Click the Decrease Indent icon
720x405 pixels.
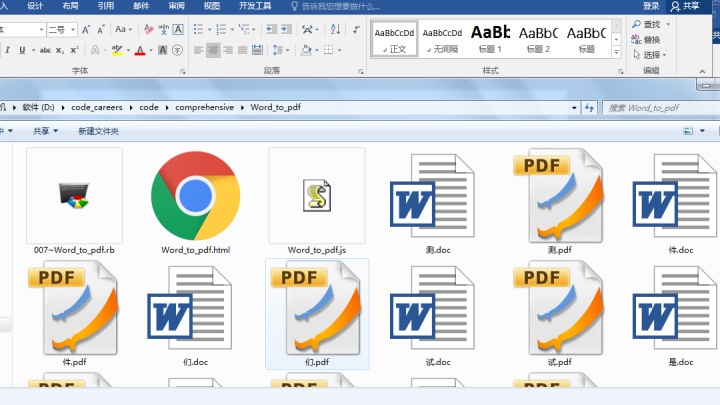pyautogui.click(x=271, y=29)
